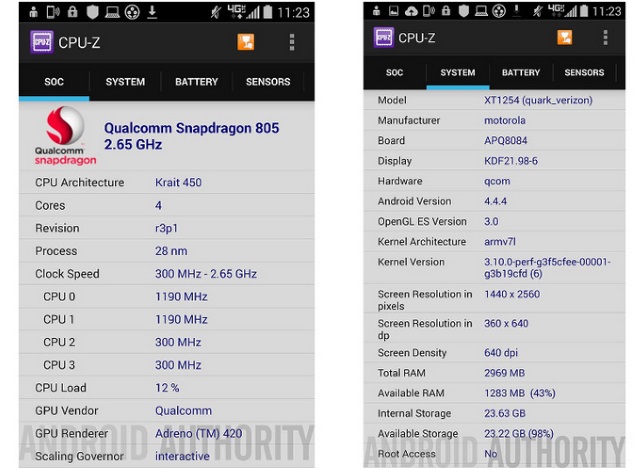Image resolution: width=635 pixels, height=468 pixels.
Task: Tap CPU 3 row
Action: click(166, 365)
